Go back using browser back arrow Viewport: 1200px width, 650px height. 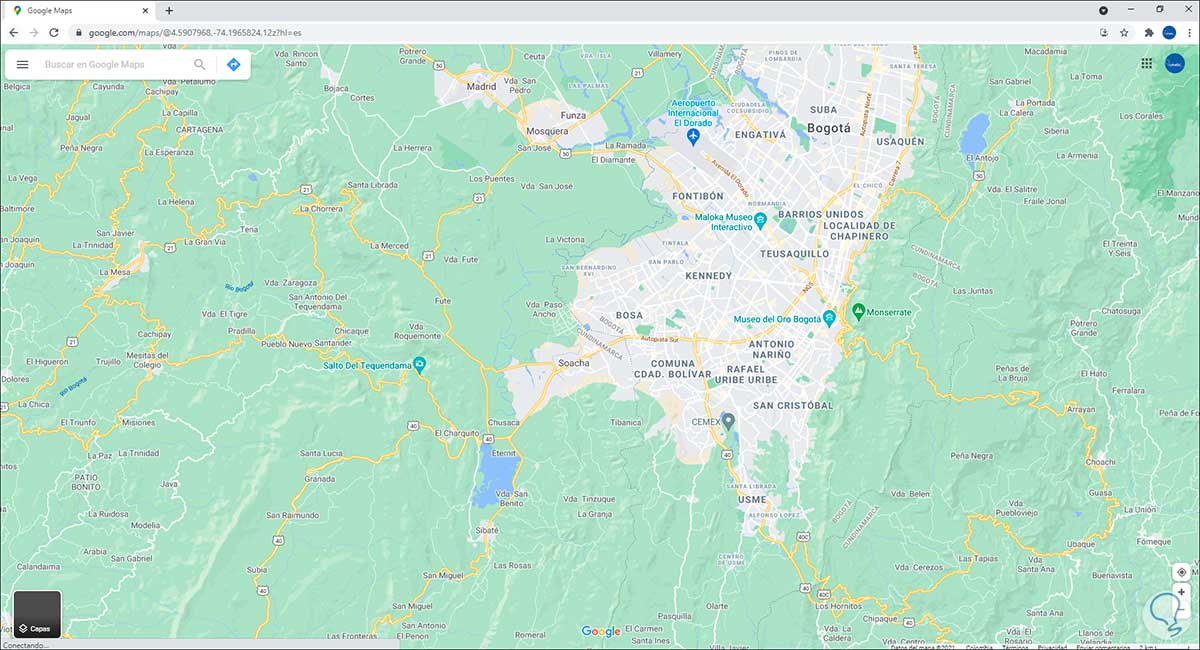(x=13, y=32)
